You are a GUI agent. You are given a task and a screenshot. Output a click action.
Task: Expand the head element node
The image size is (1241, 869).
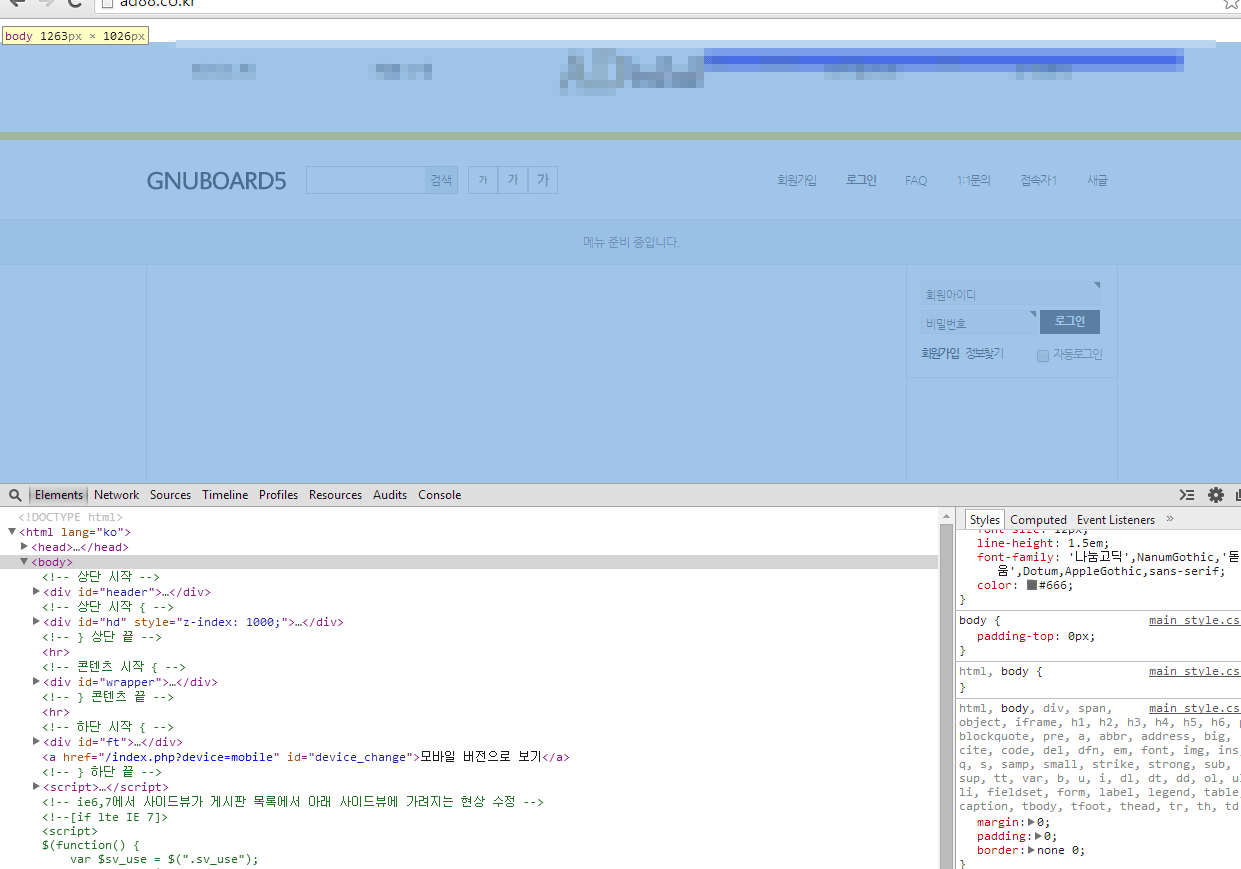pyautogui.click(x=25, y=547)
